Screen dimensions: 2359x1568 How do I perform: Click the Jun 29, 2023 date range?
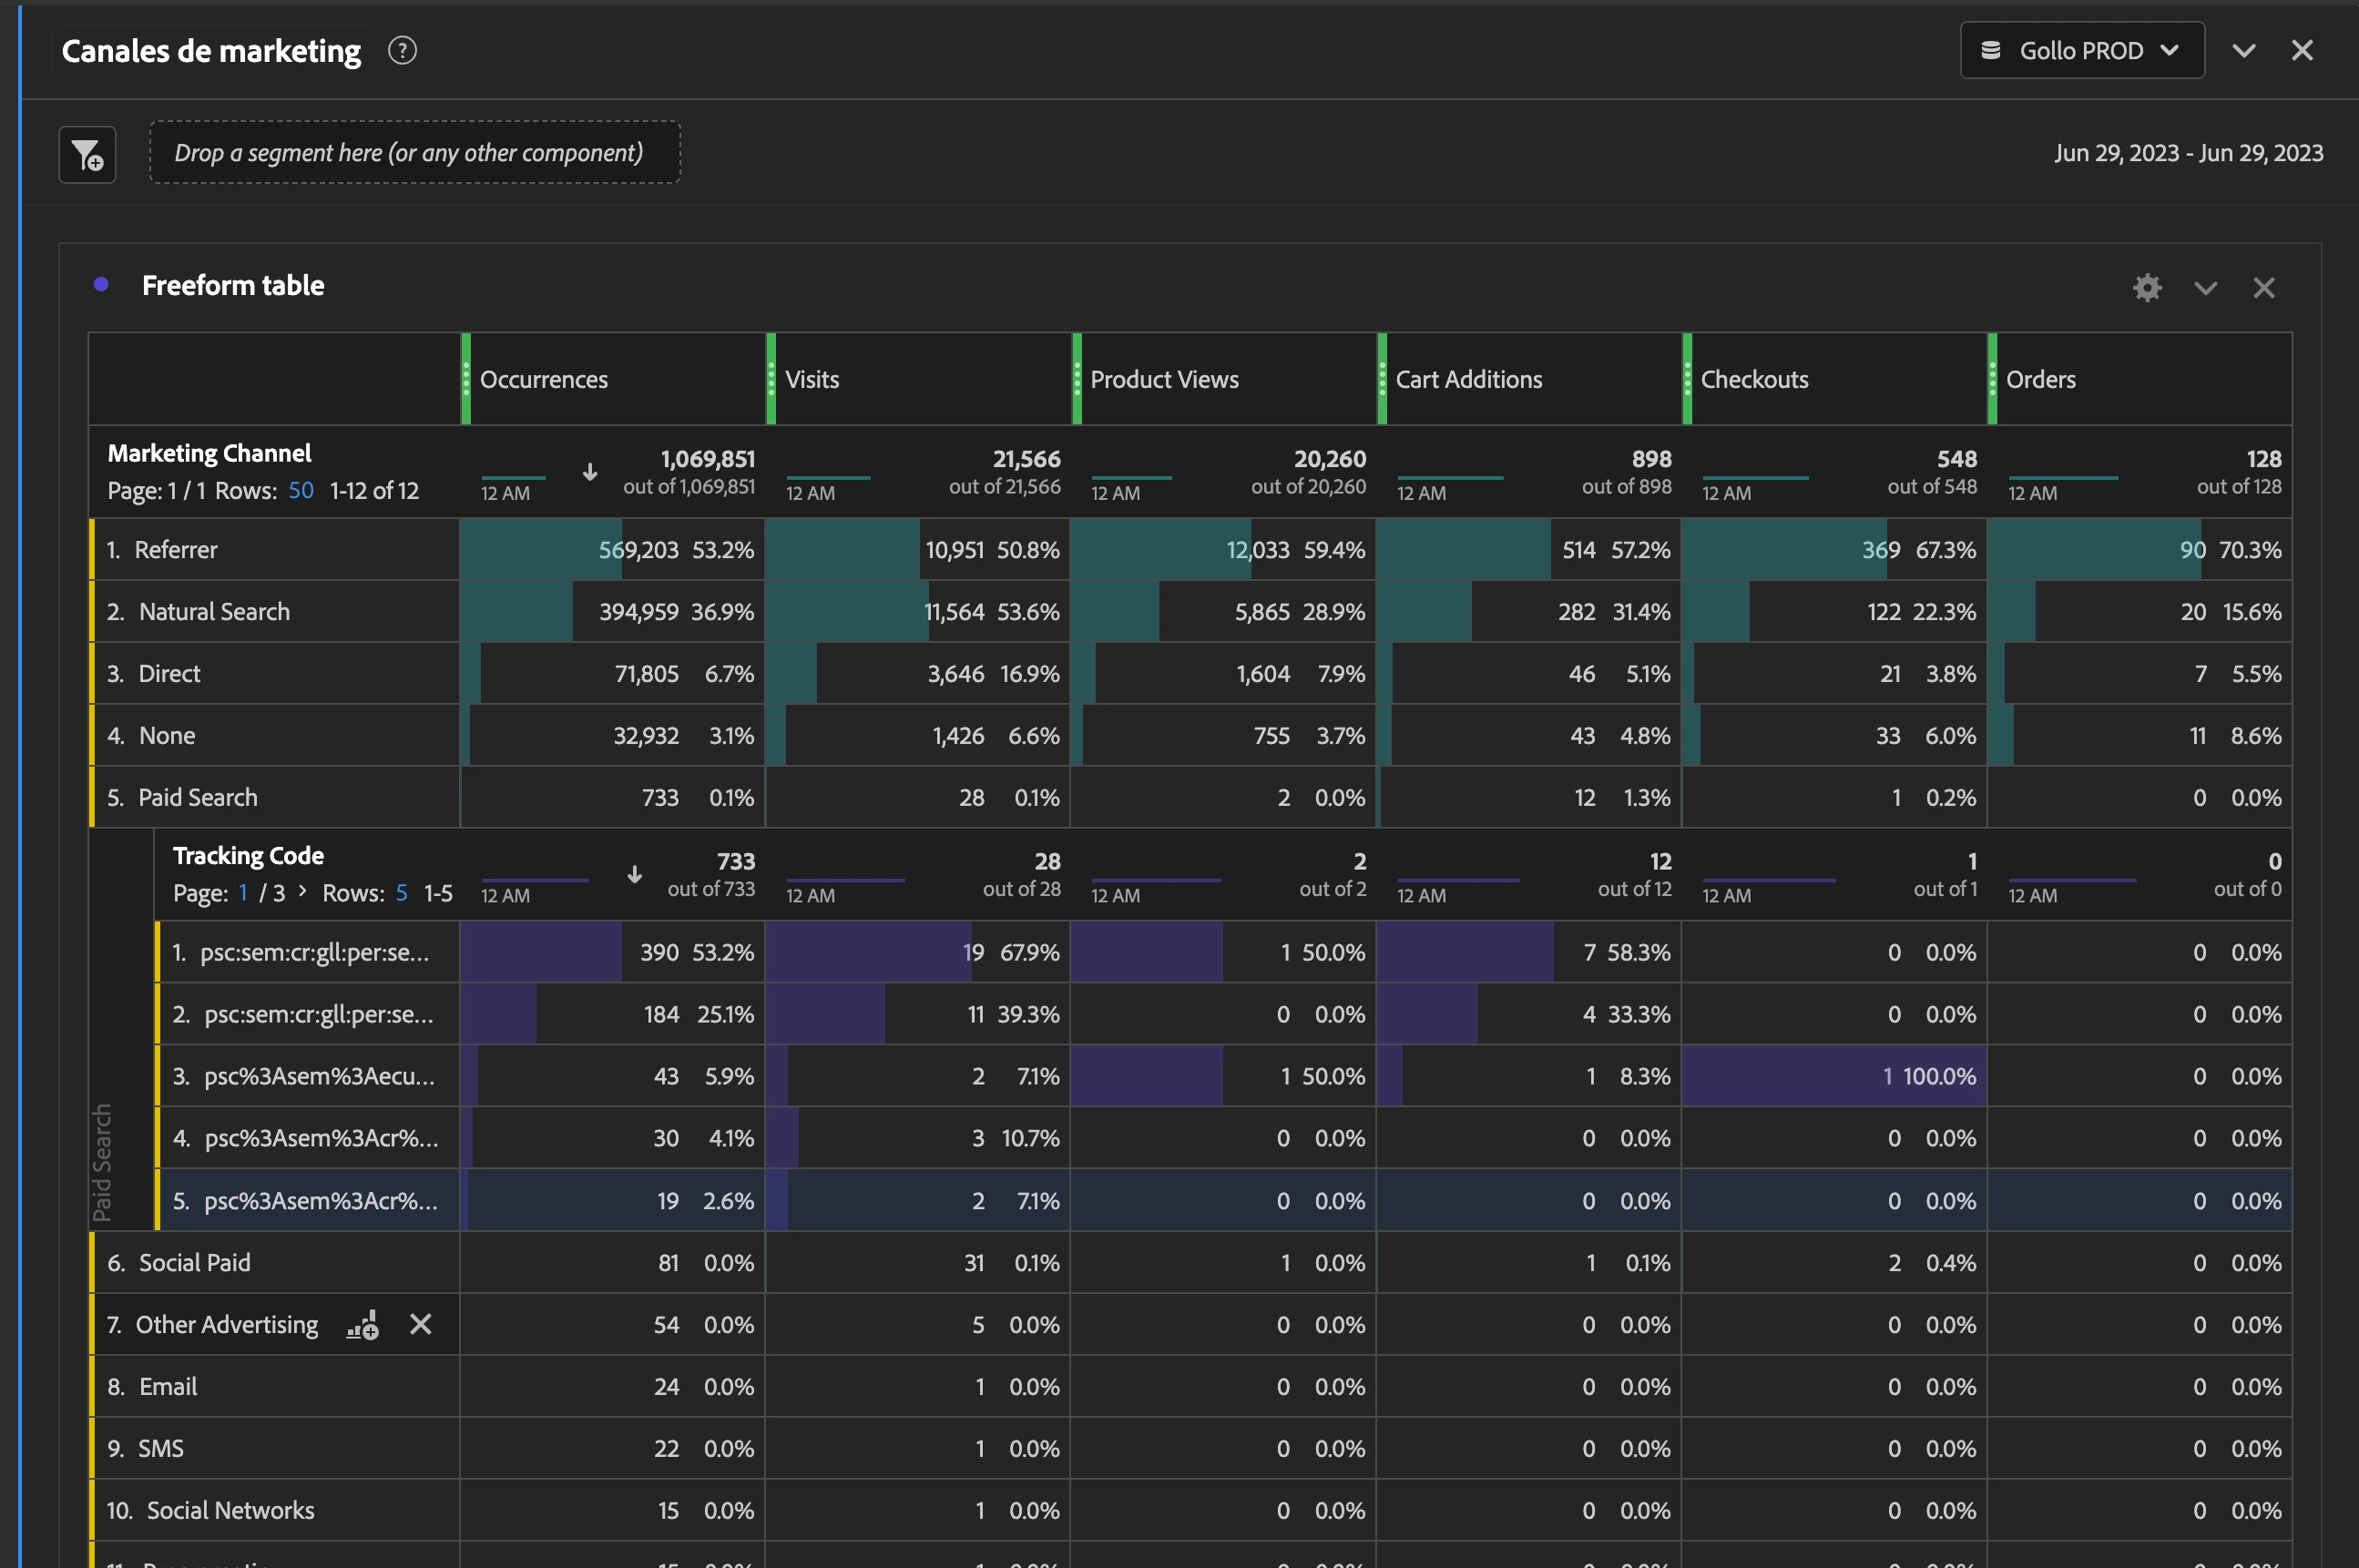2188,153
